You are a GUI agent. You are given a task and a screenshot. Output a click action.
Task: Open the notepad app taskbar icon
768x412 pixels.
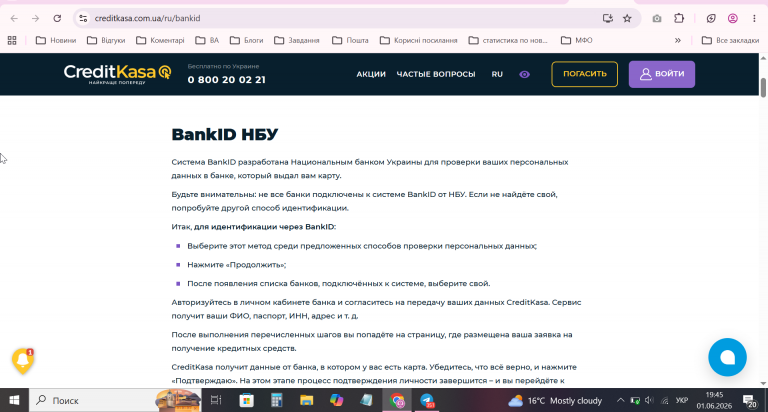point(366,400)
